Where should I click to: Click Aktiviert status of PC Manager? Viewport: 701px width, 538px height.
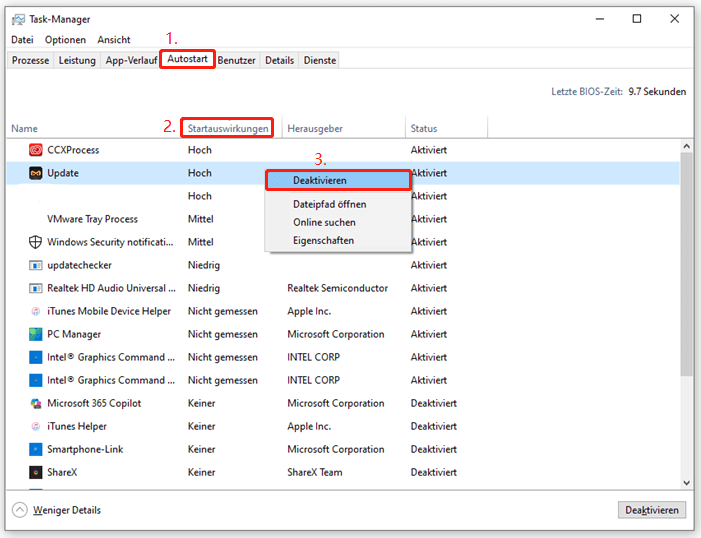[429, 334]
